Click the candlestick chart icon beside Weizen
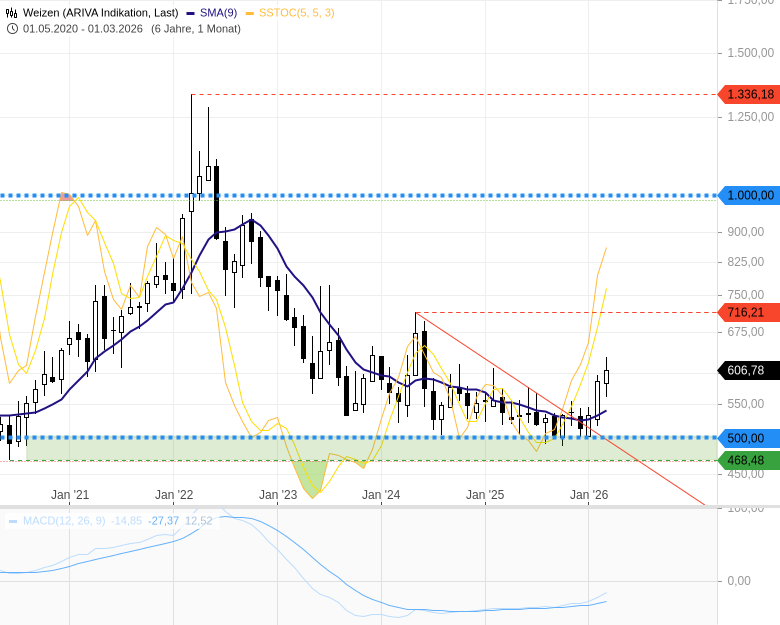This screenshot has height=625, width=780. click(12, 13)
